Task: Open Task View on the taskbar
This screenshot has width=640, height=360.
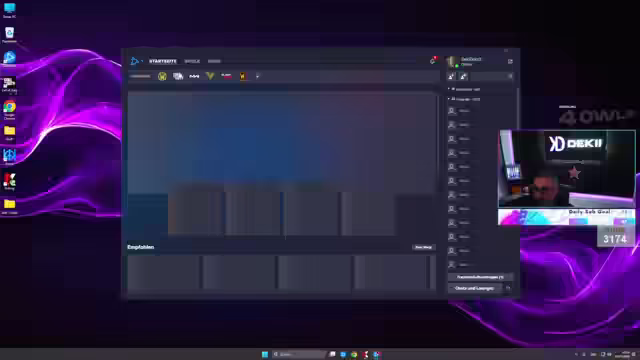Action: (332, 354)
